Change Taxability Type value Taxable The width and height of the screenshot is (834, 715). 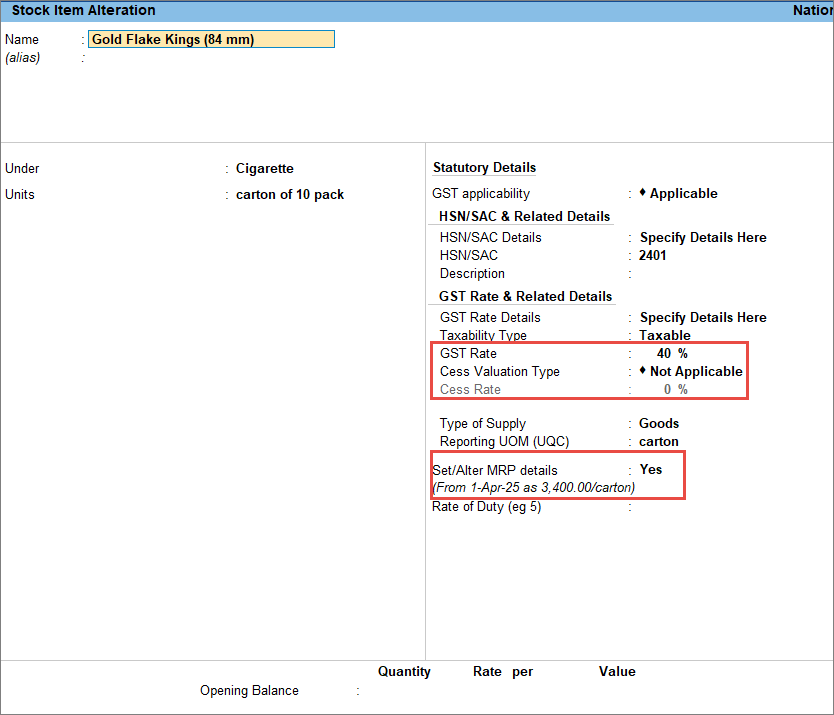point(665,336)
